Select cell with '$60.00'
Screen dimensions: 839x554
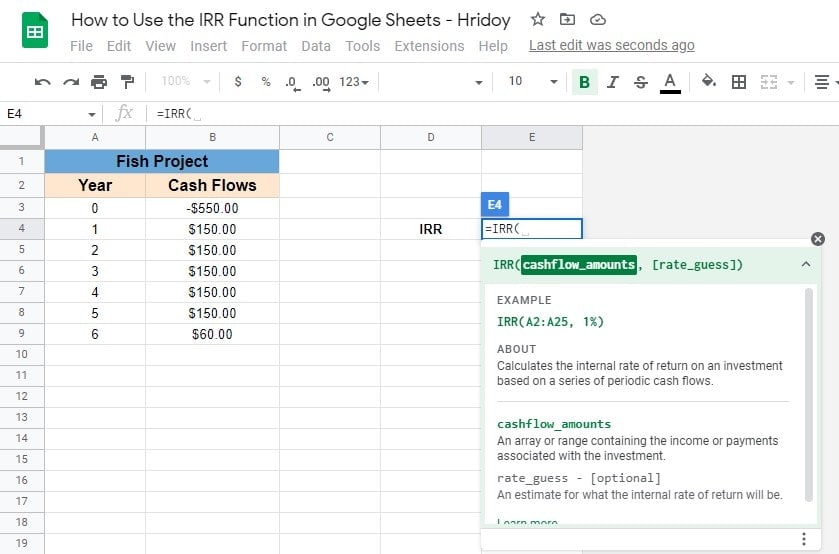(212, 334)
